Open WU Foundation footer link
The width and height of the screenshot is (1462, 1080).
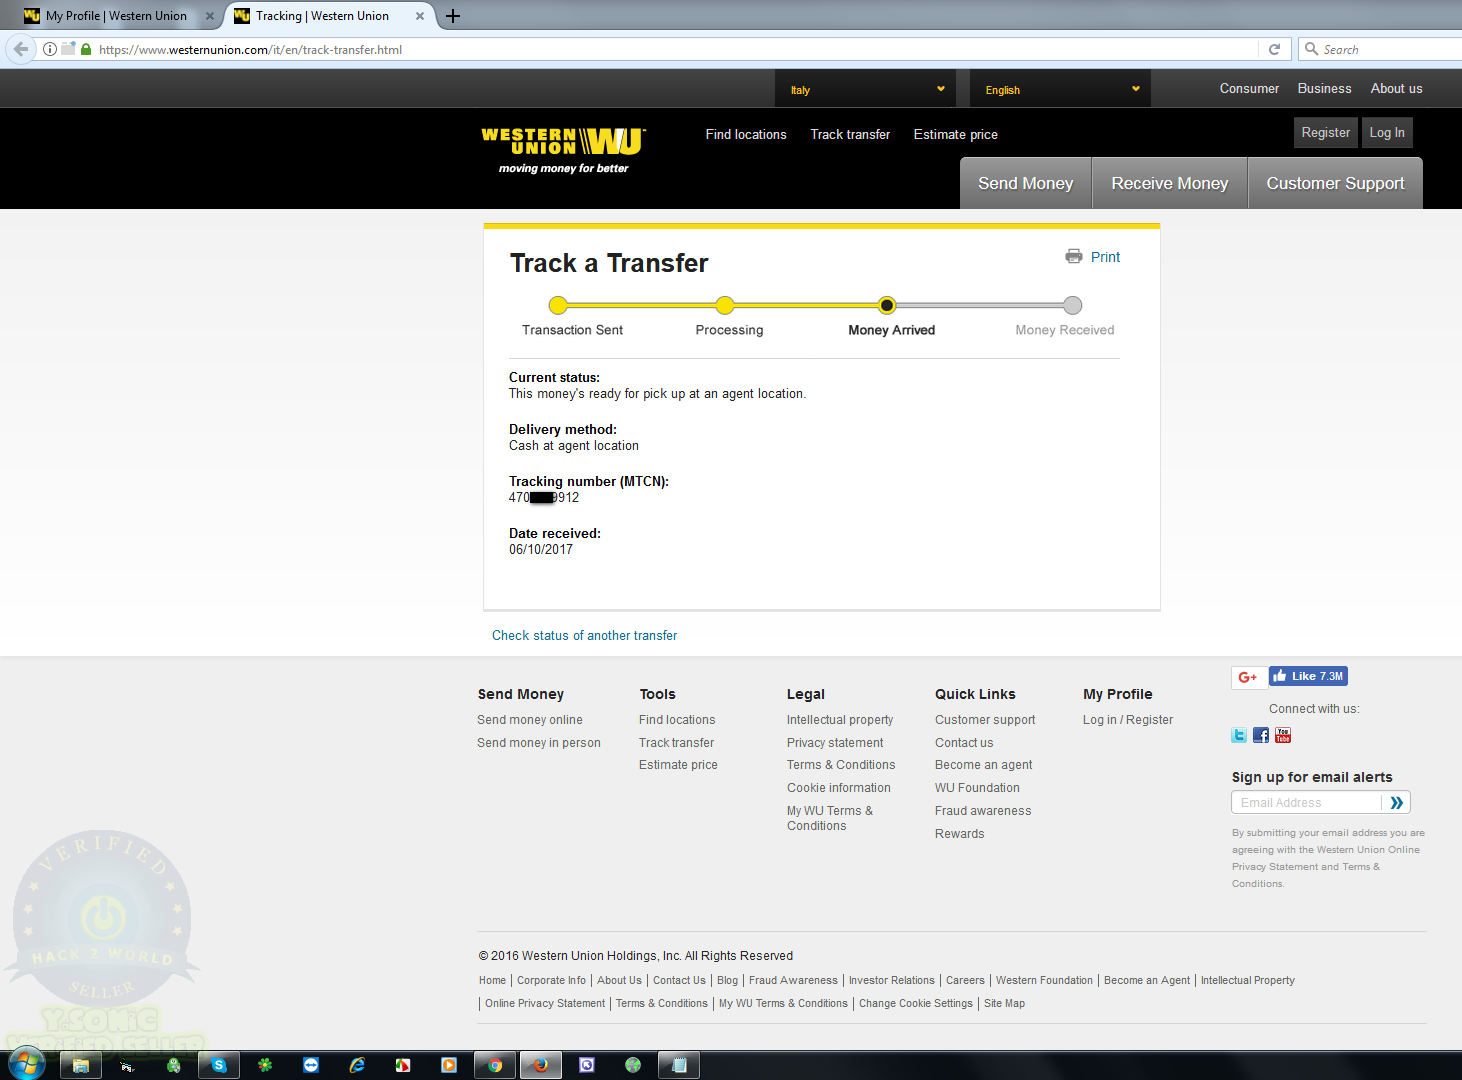click(x=977, y=788)
